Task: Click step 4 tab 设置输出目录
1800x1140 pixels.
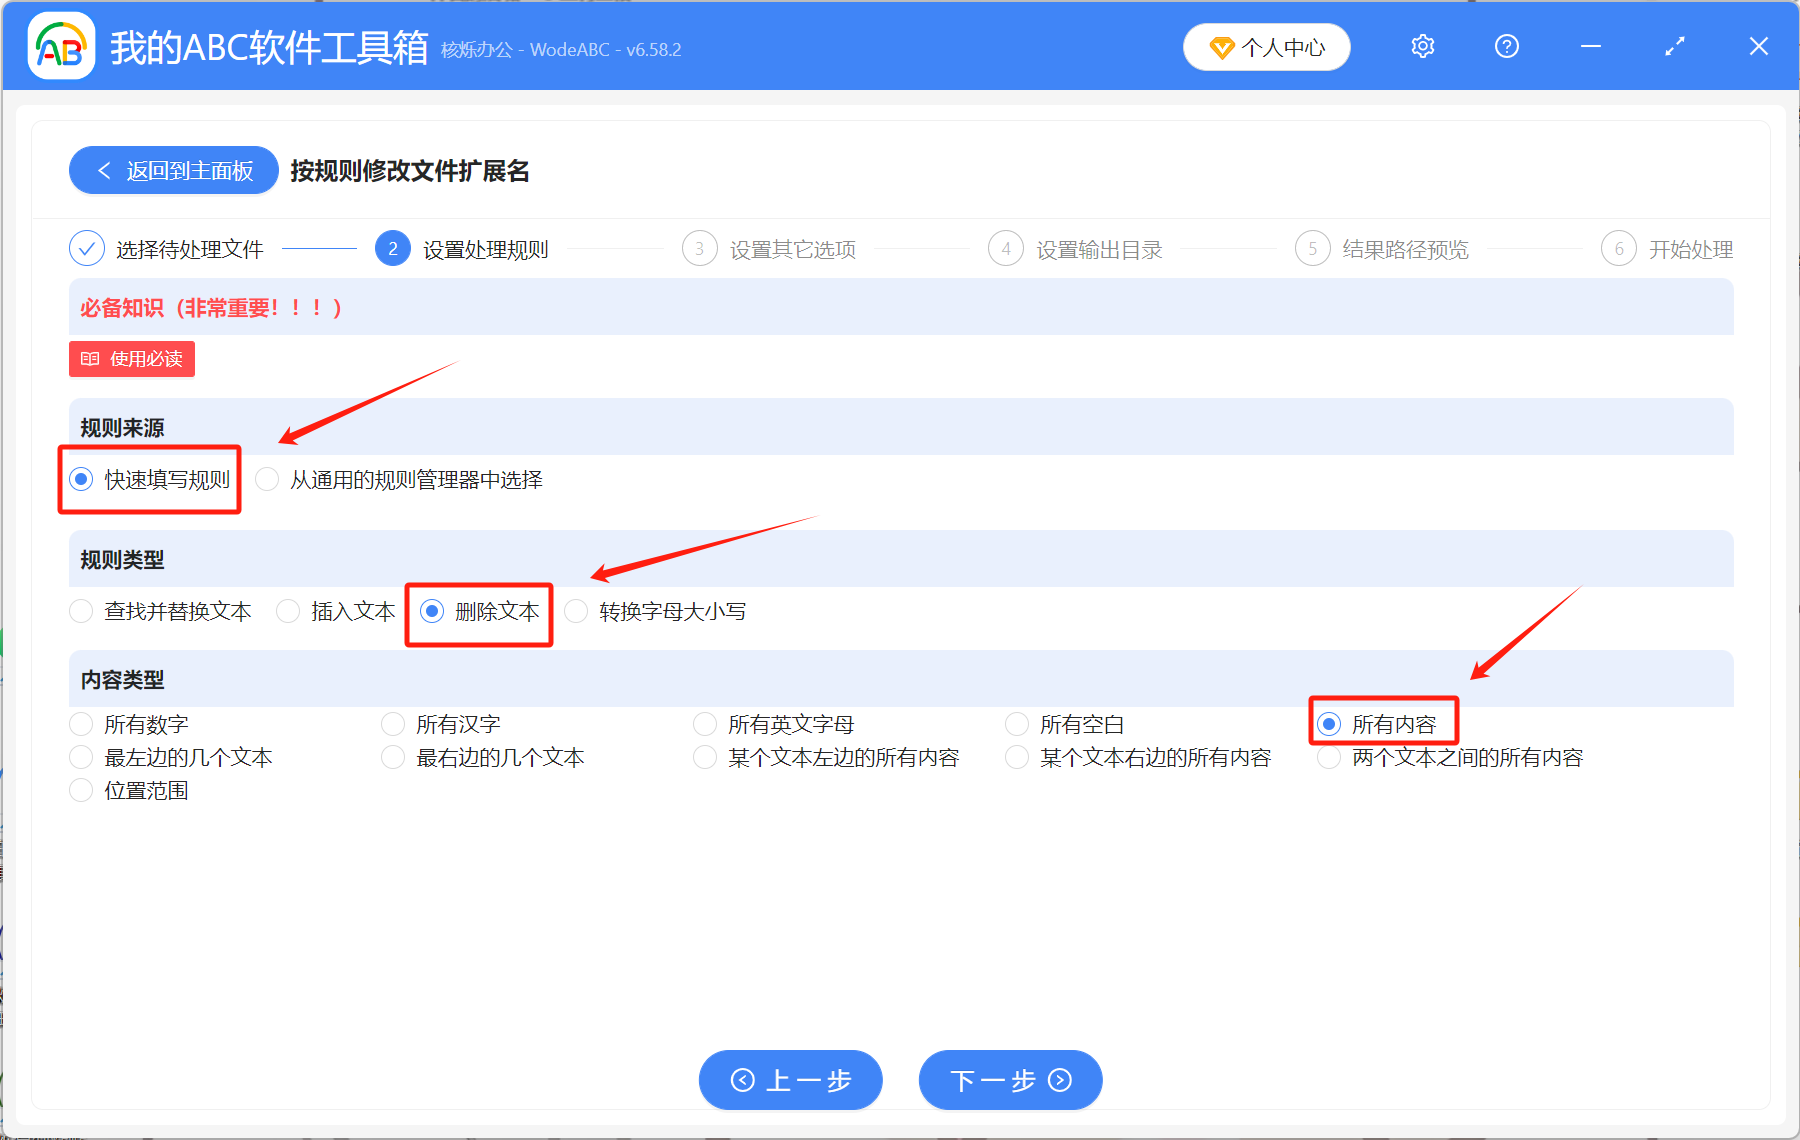Action: 1098,249
